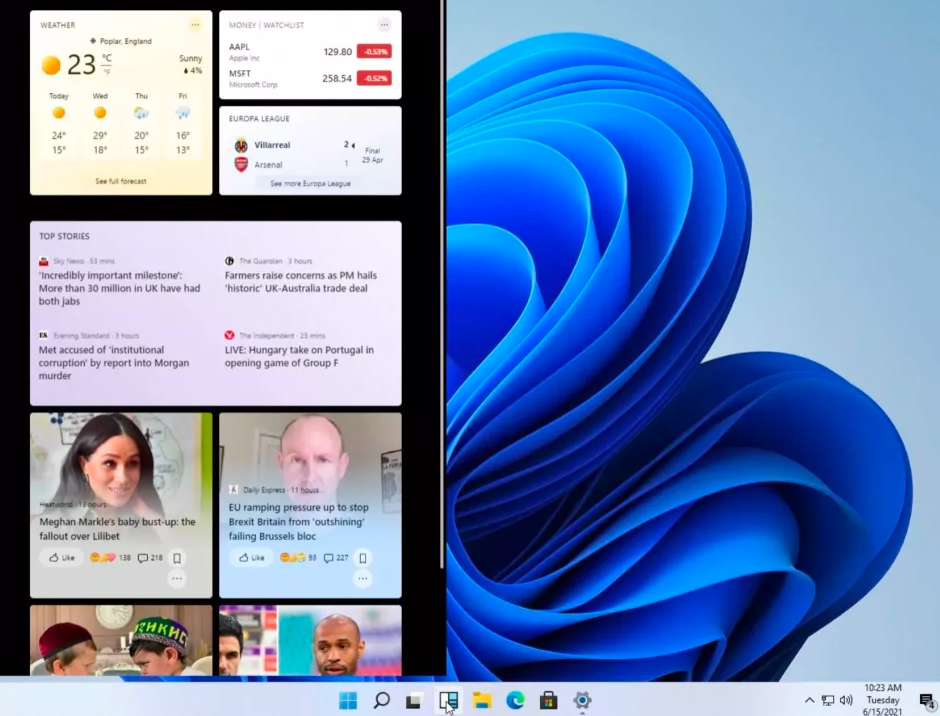Open comments on Meghan Markle story
This screenshot has height=716, width=940.
[x=150, y=558]
